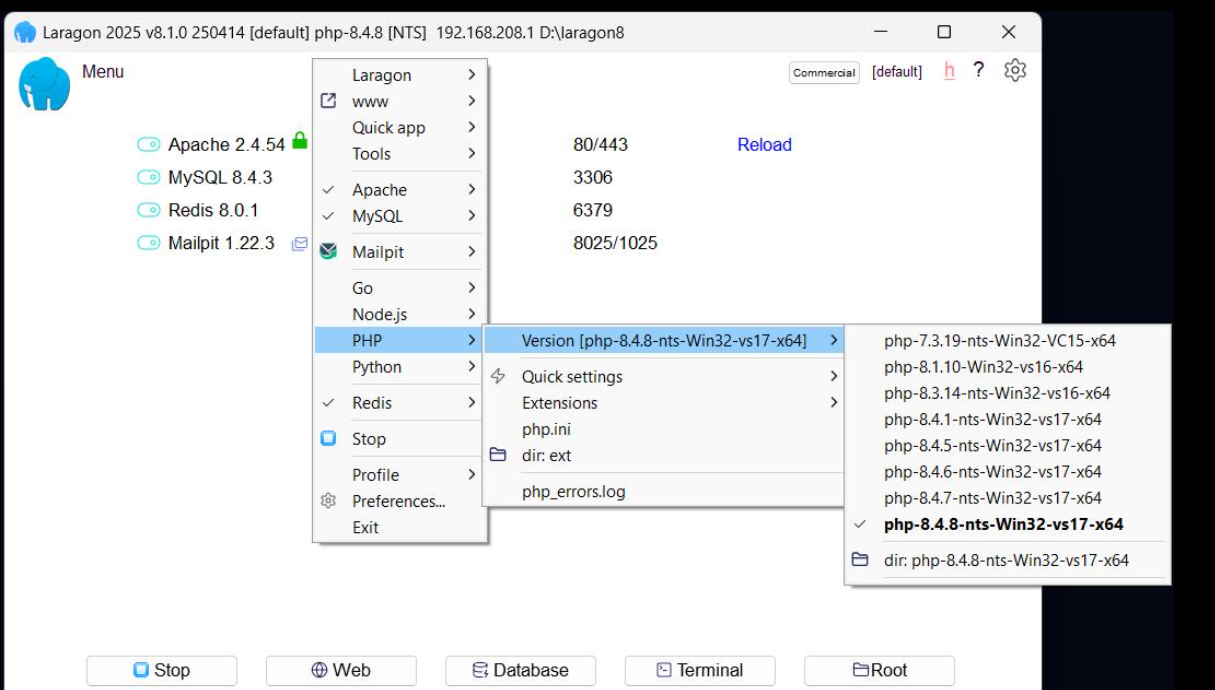Click the lightning icon for Quick settings
Screen dimensions: 1215x690
[498, 376]
